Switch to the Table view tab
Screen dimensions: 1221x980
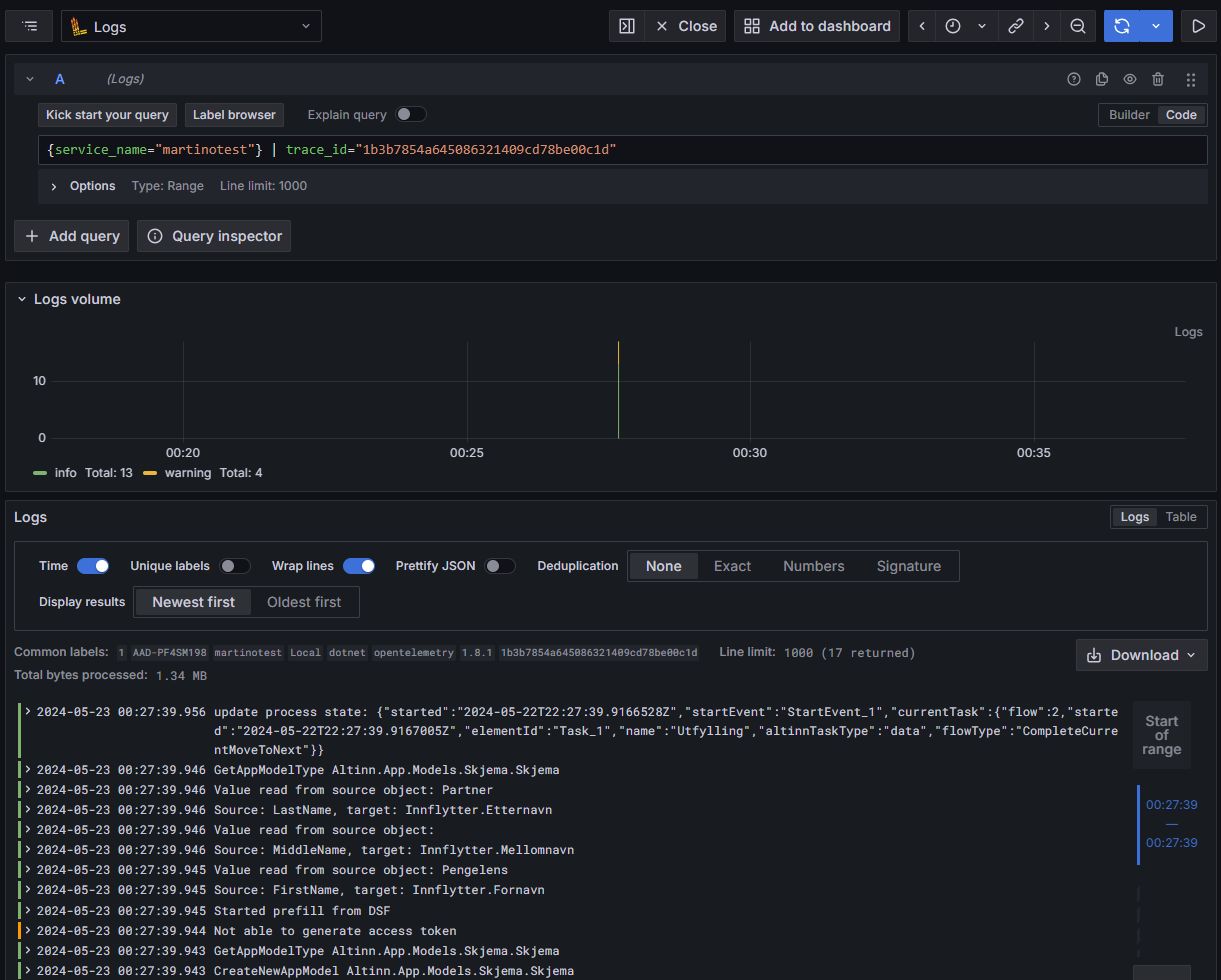[x=1181, y=517]
